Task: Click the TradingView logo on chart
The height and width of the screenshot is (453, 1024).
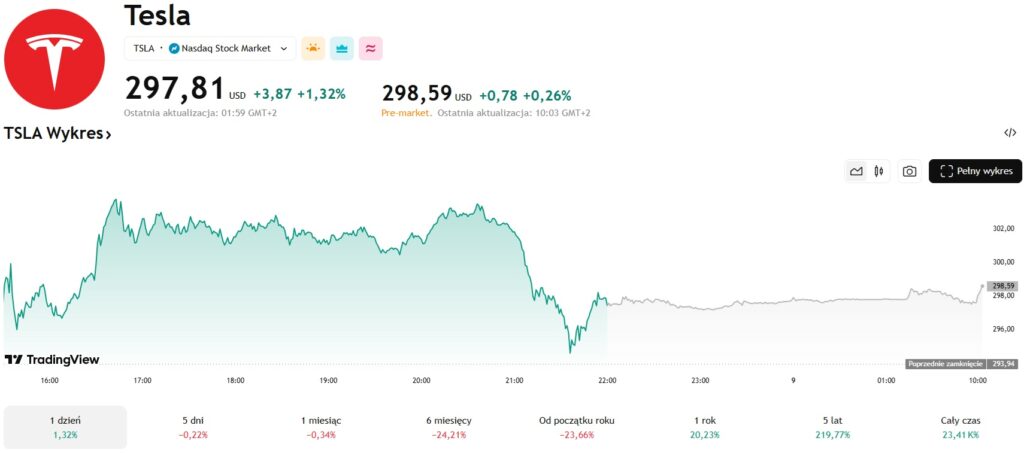Action: point(53,359)
